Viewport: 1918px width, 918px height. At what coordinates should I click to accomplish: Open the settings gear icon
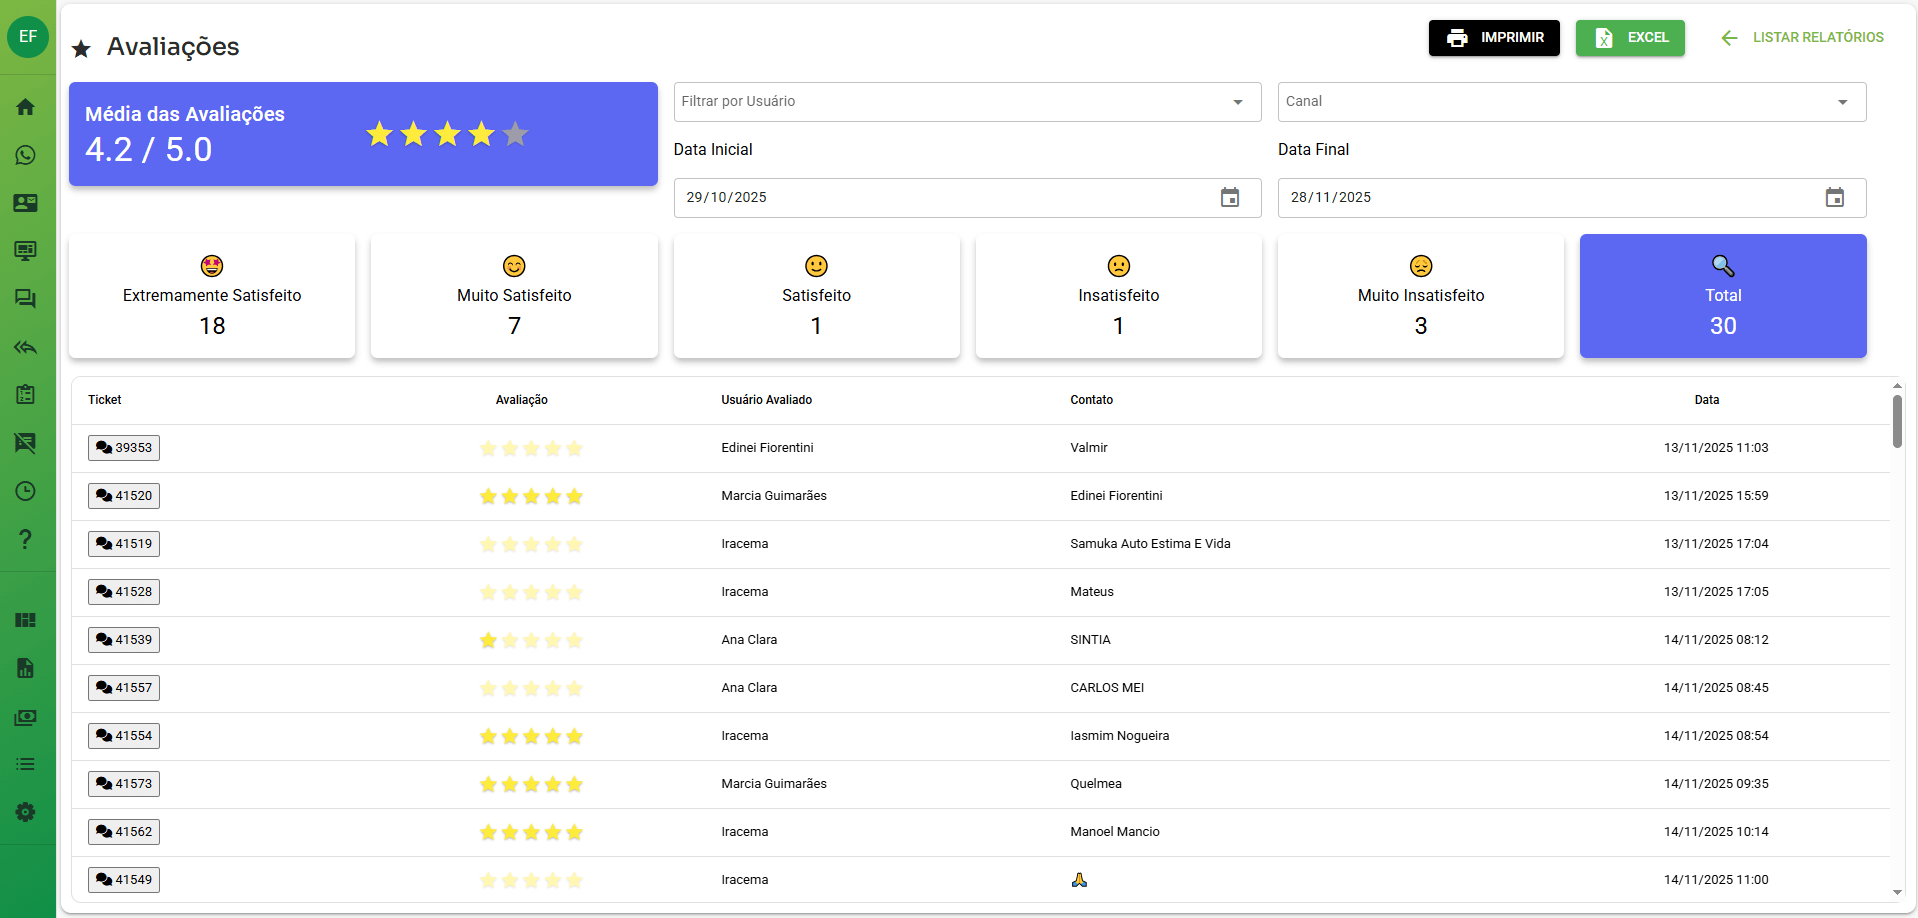click(26, 812)
